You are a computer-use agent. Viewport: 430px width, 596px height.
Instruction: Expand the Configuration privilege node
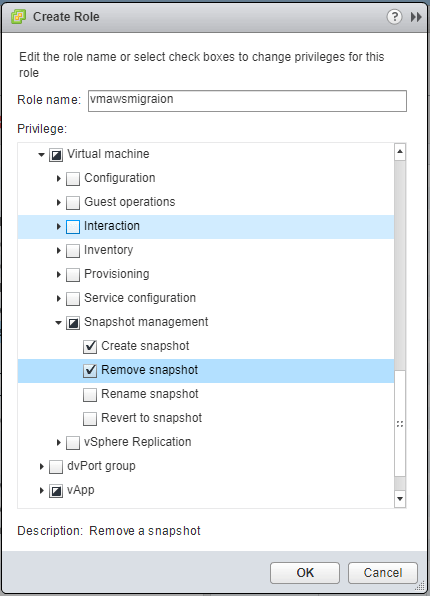point(59,178)
